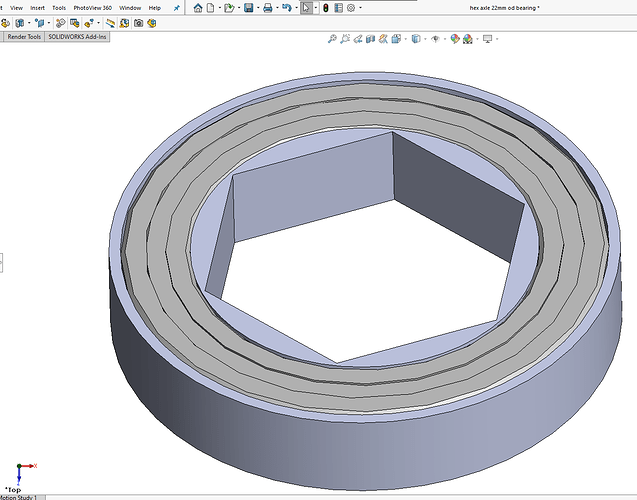Switch to the Render Tools tab
The image size is (637, 500).
click(24, 37)
